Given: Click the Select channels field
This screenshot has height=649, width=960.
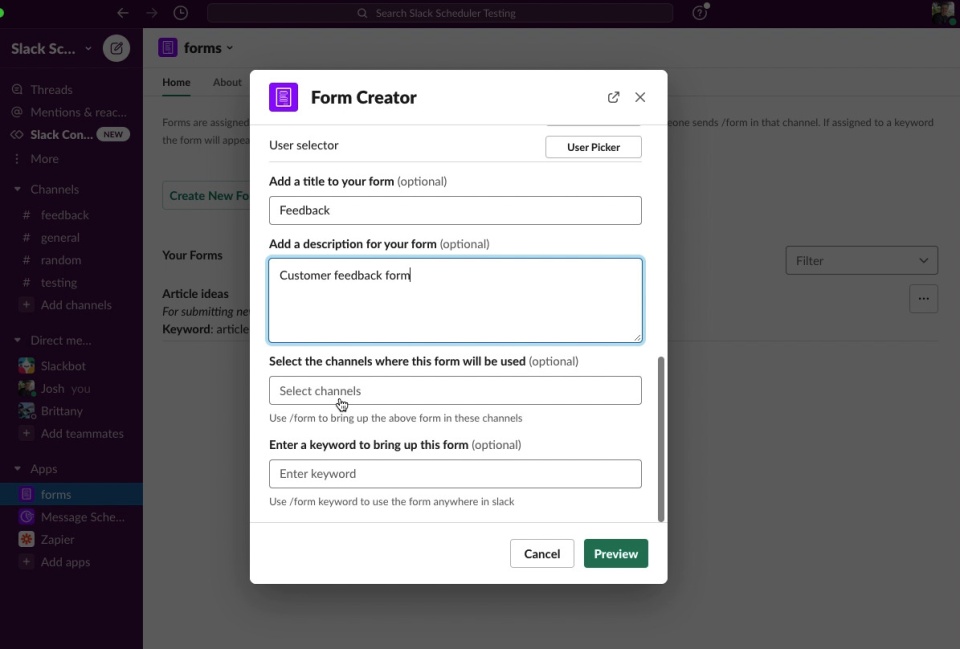Looking at the screenshot, I should [x=455, y=390].
